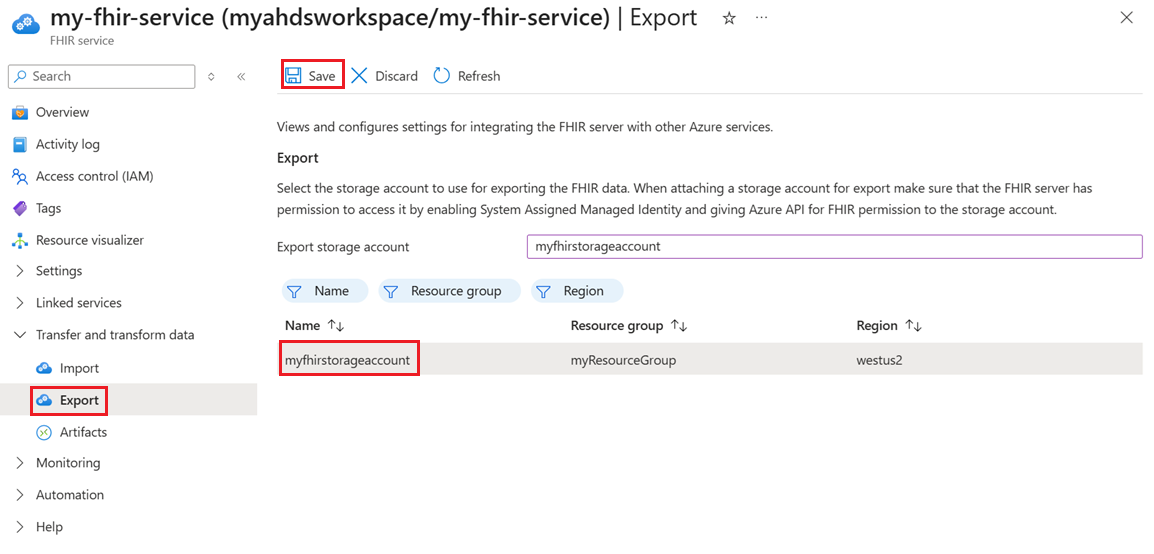Screen dimensions: 1154x554
Task: Click the westus2 region cell
Action: [x=879, y=361]
